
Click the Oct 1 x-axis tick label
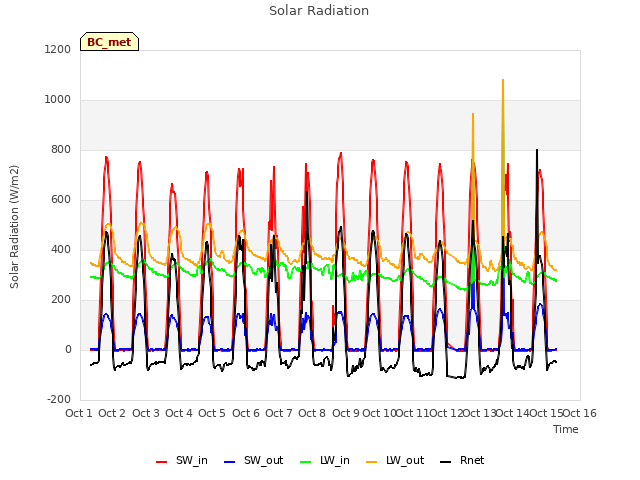pos(79,413)
